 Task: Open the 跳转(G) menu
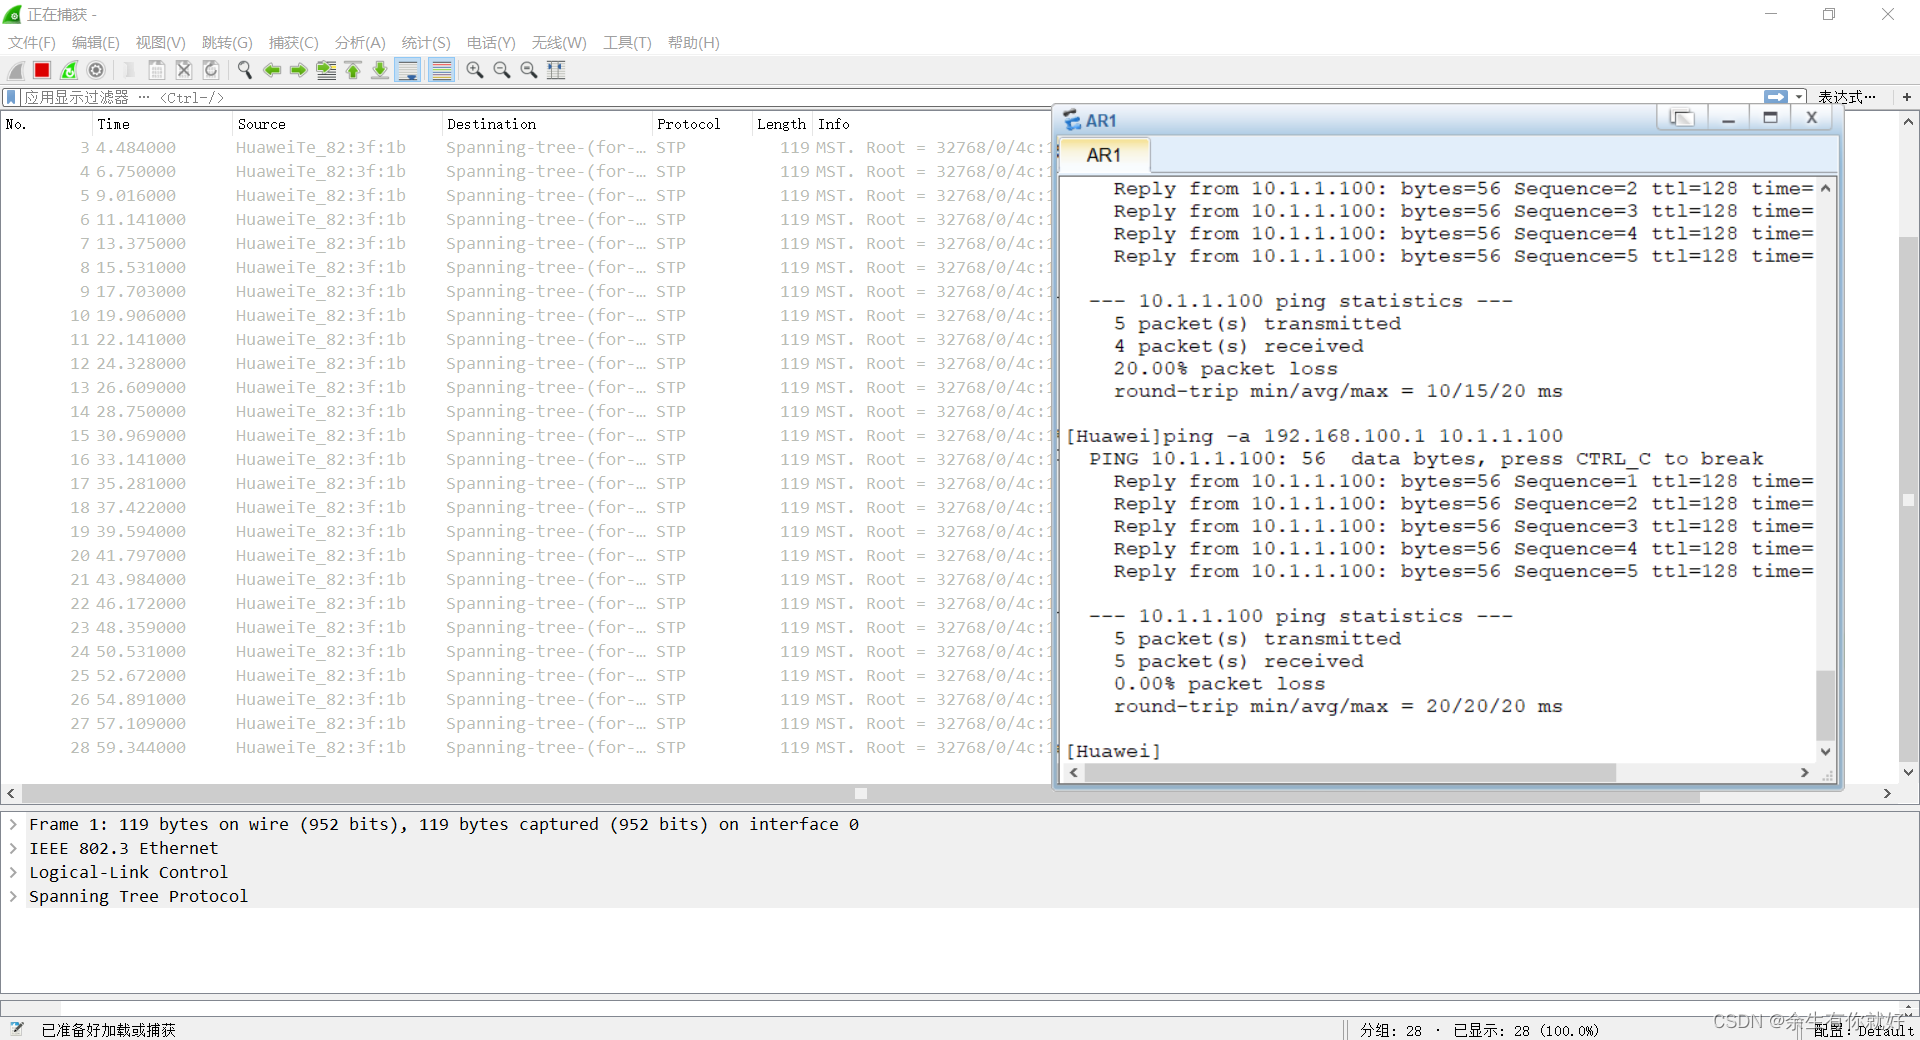coord(227,43)
